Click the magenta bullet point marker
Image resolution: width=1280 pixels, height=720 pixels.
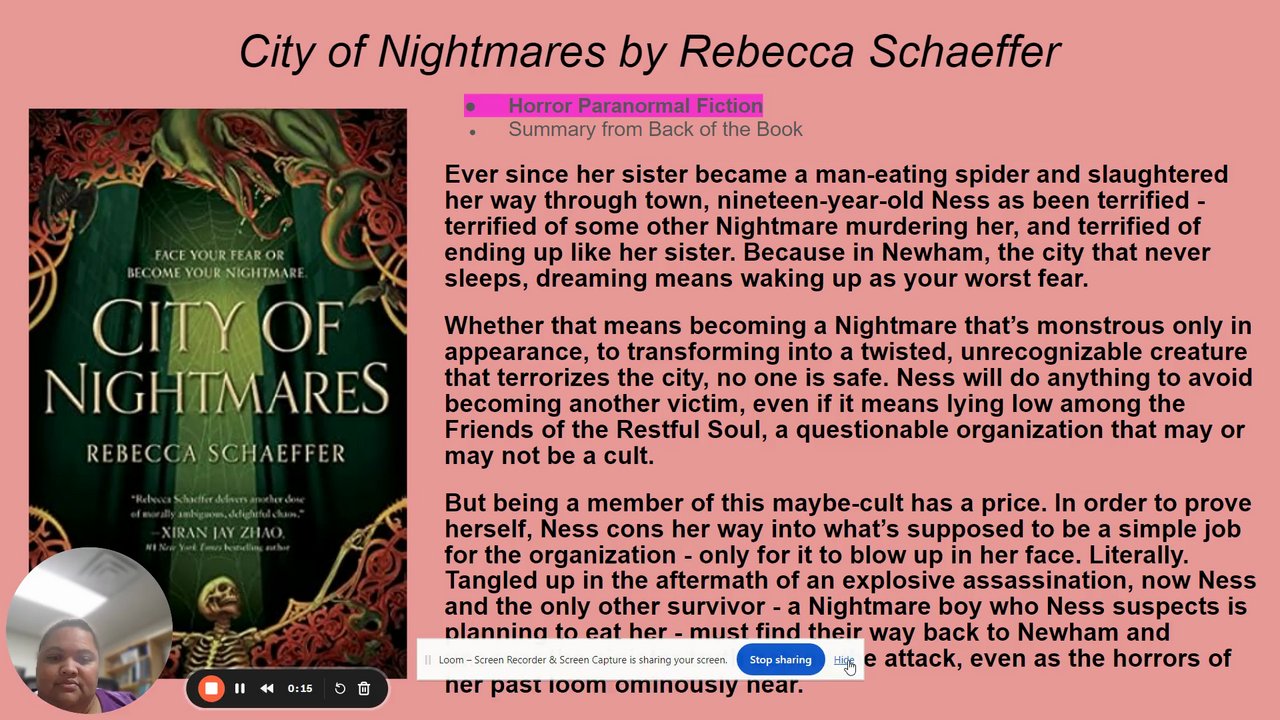pyautogui.click(x=470, y=106)
